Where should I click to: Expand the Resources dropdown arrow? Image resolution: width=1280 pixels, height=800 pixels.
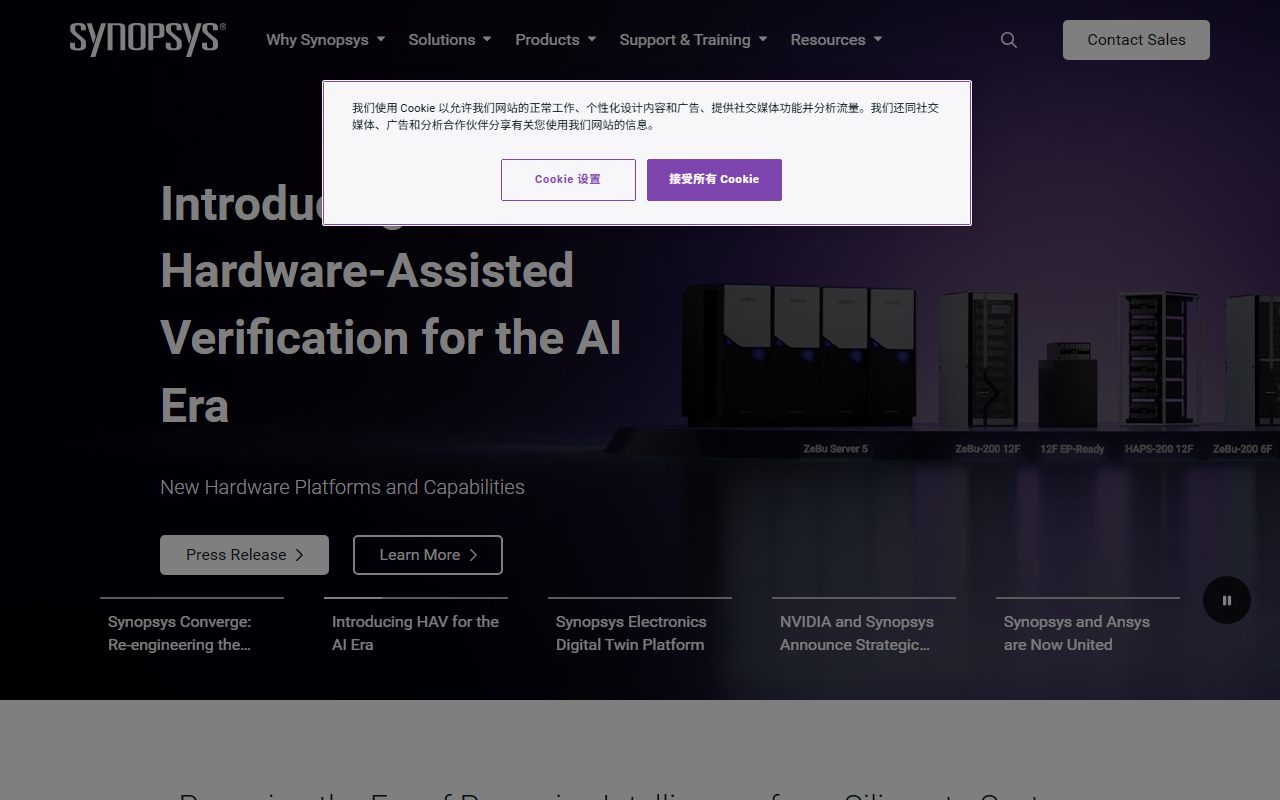point(878,40)
